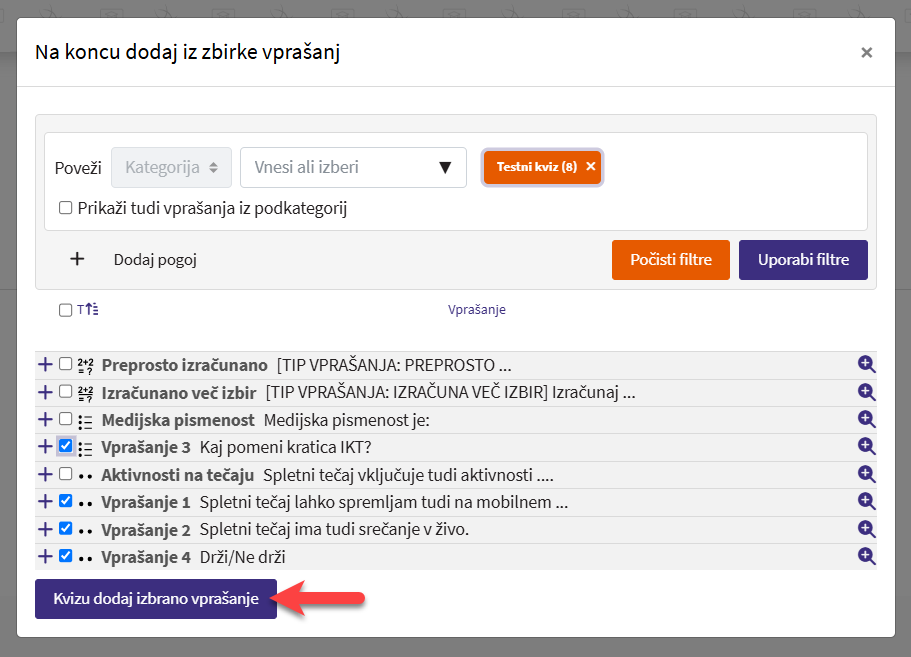Add Aktivnosti na tečaju with plus icon
The width and height of the screenshot is (911, 657).
pyautogui.click(x=45, y=474)
